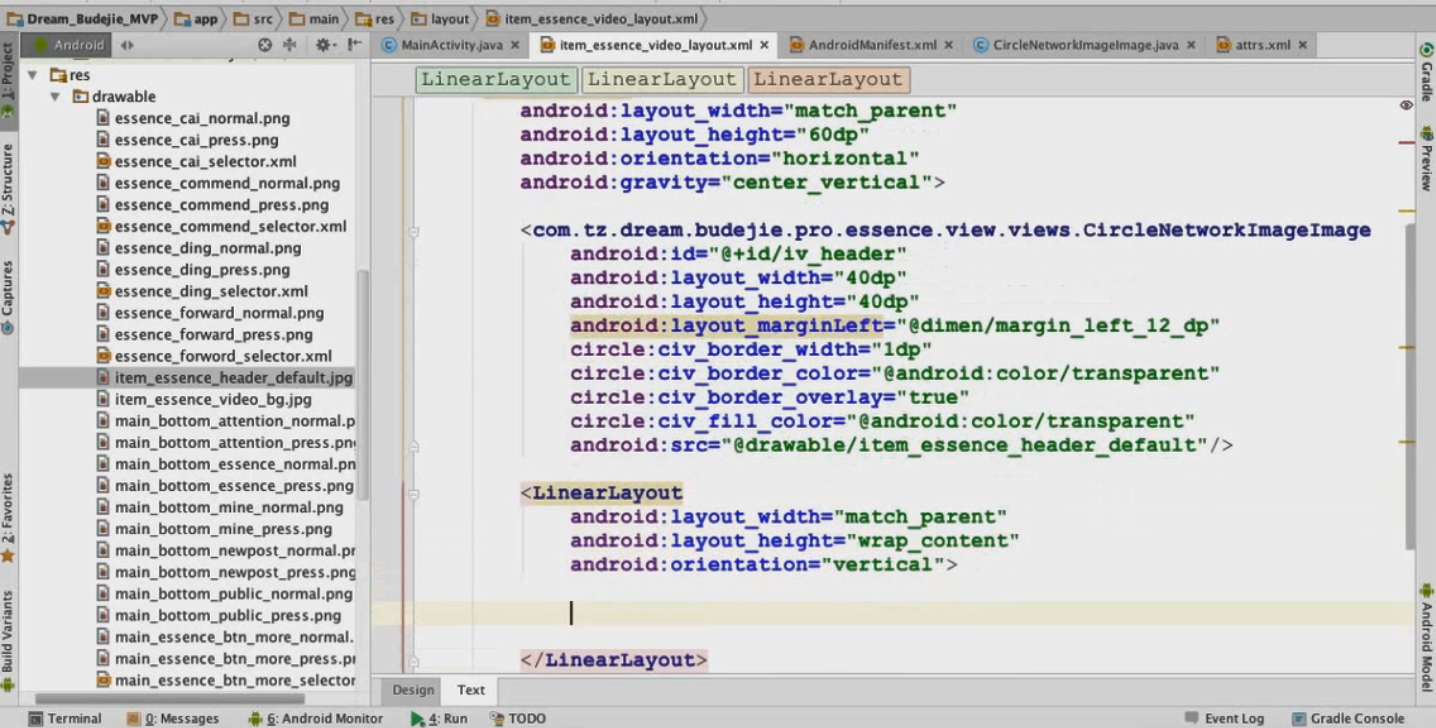Viewport: 1436px width, 728px height.
Task: Fold the inner LinearLayout tag in gutter
Action: [413, 493]
